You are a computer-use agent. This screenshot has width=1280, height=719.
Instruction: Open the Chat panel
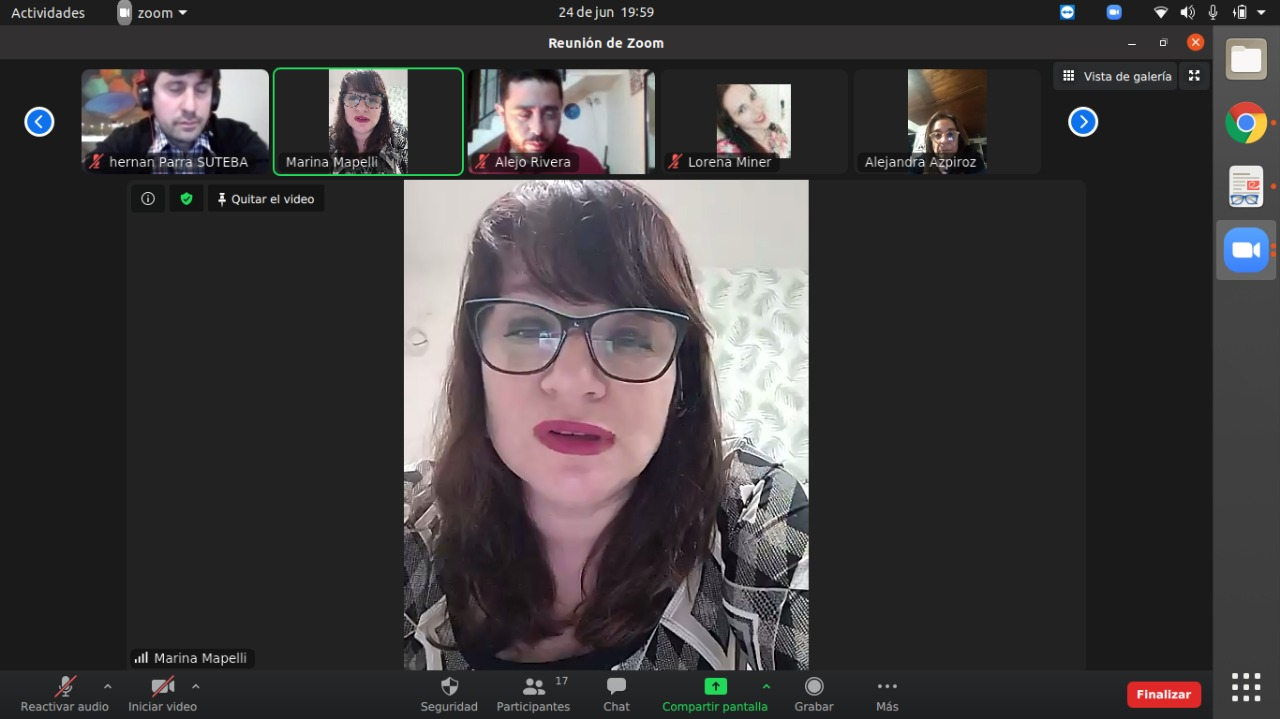pyautogui.click(x=616, y=687)
